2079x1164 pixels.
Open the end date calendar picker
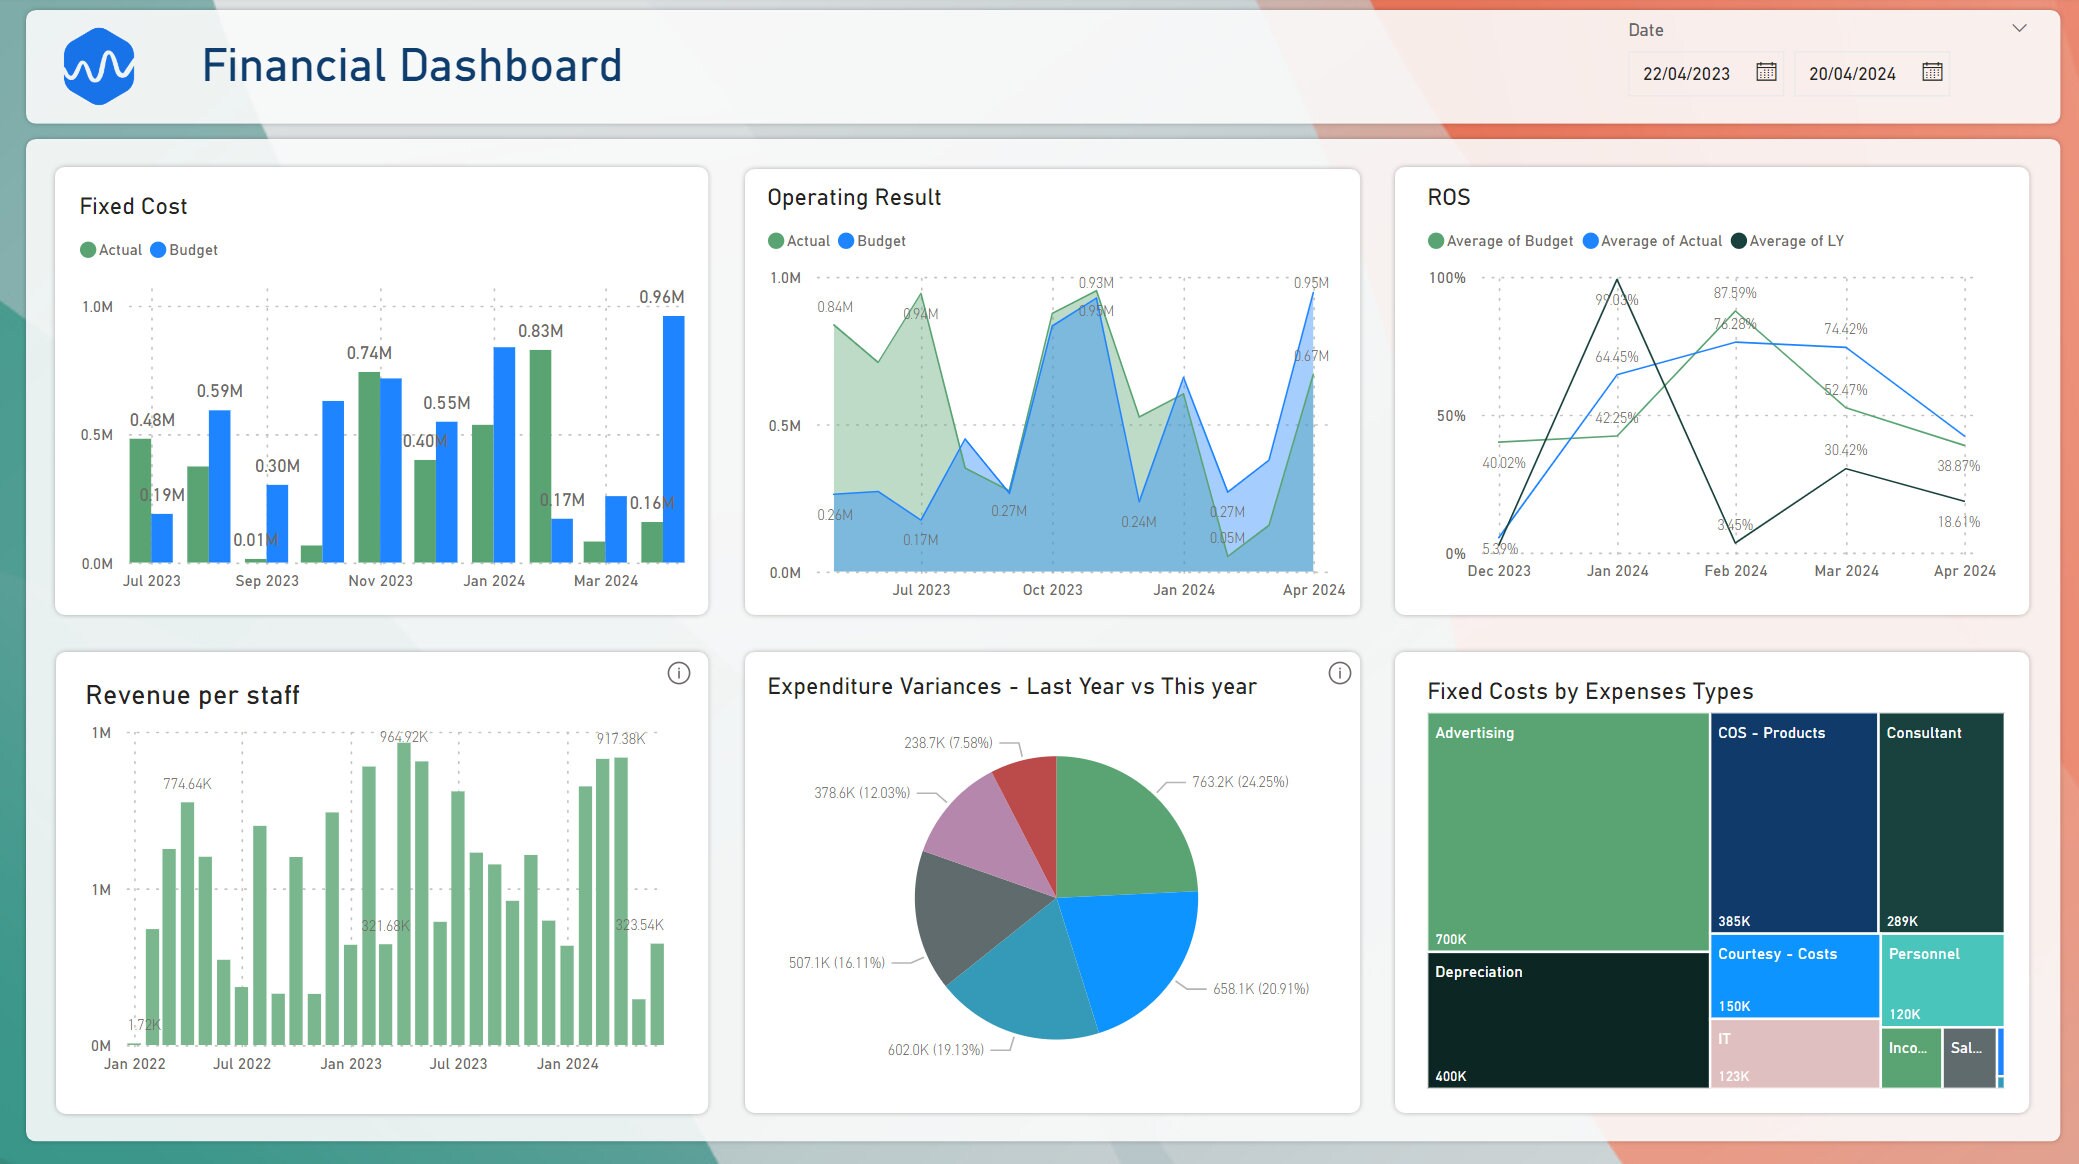pyautogui.click(x=1931, y=73)
